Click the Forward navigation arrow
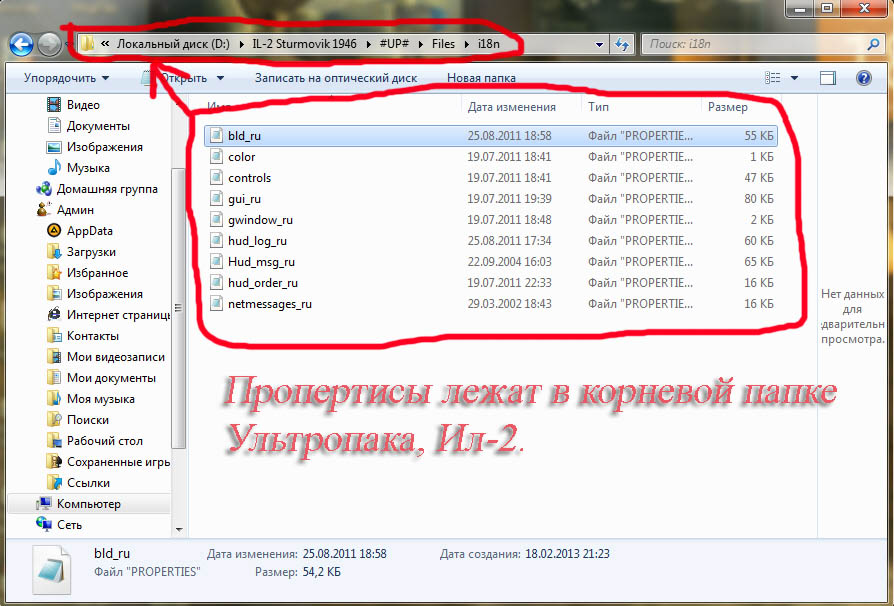 tap(50, 44)
